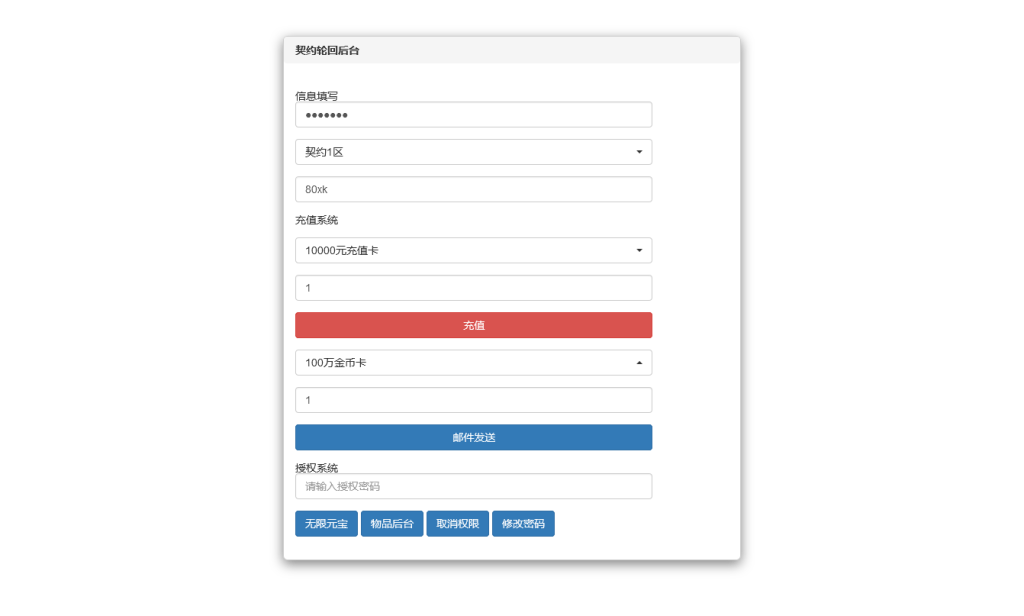Click the recharge quantity field showing 1
This screenshot has width=1024, height=616.
(x=473, y=287)
